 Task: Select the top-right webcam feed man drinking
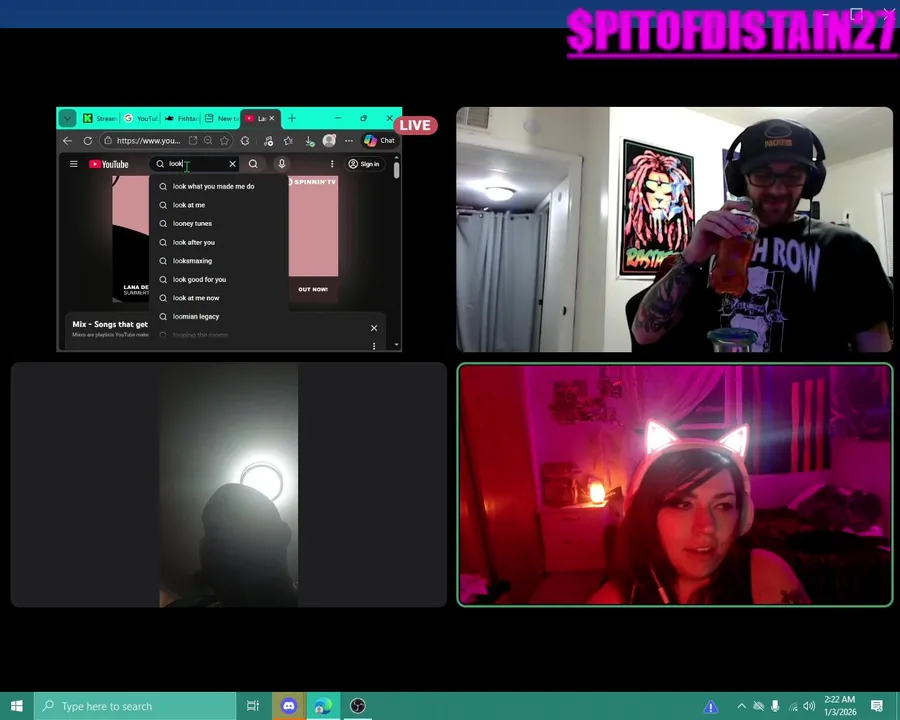pos(674,229)
